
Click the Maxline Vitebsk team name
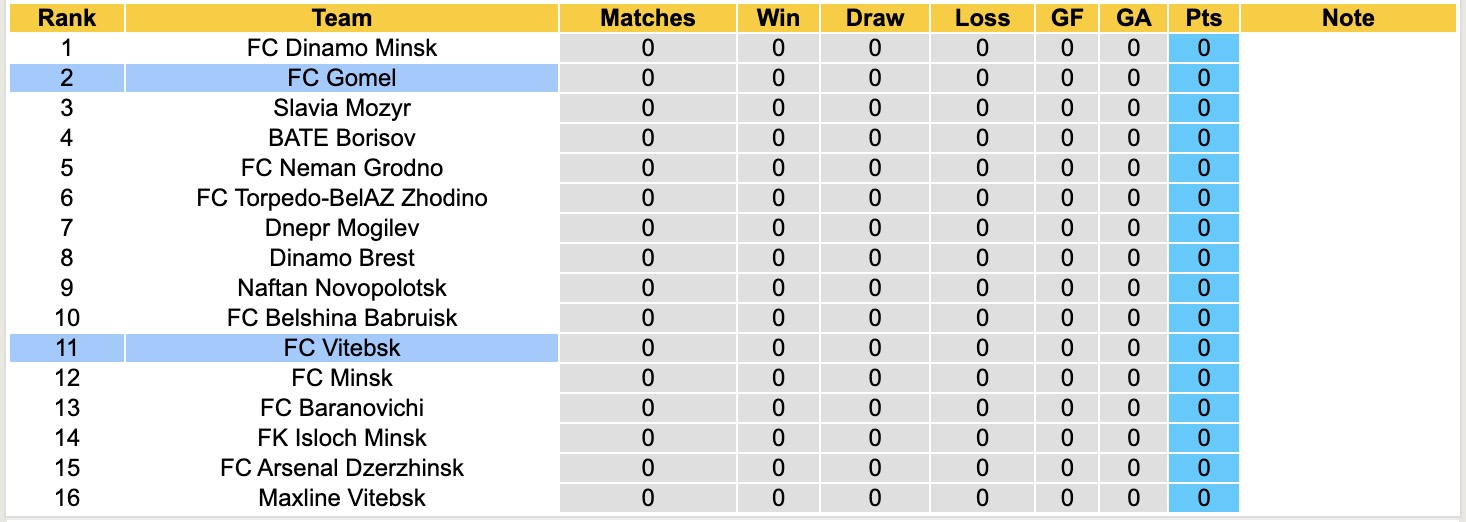(x=342, y=498)
